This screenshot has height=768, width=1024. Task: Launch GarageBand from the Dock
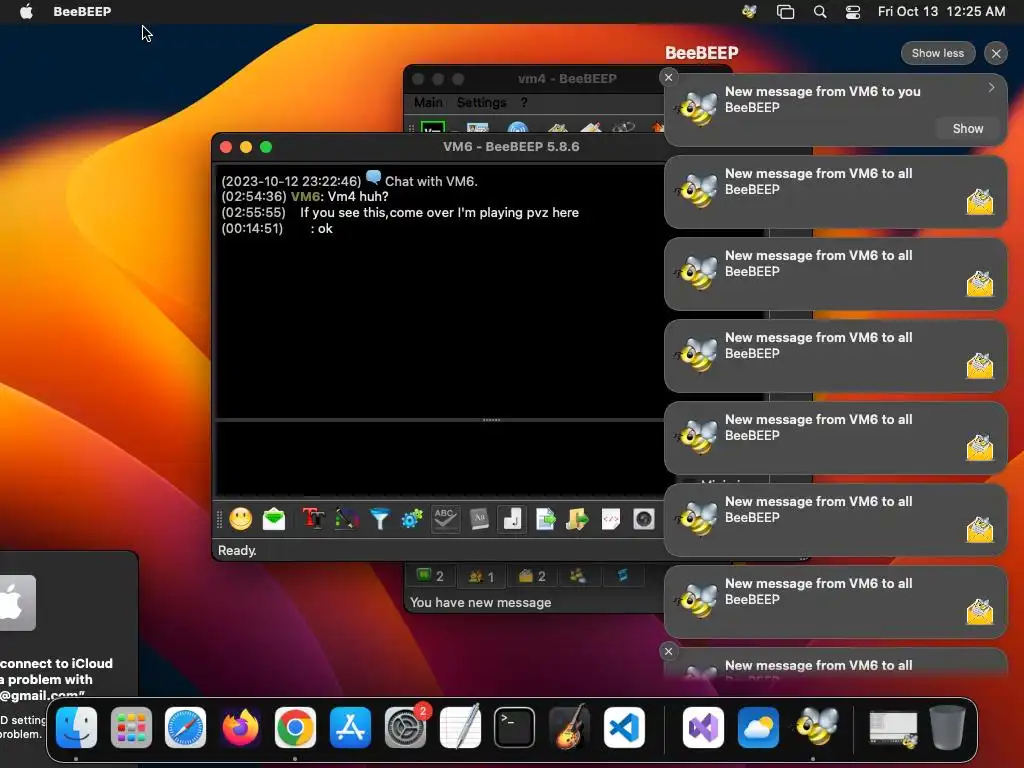click(x=569, y=727)
